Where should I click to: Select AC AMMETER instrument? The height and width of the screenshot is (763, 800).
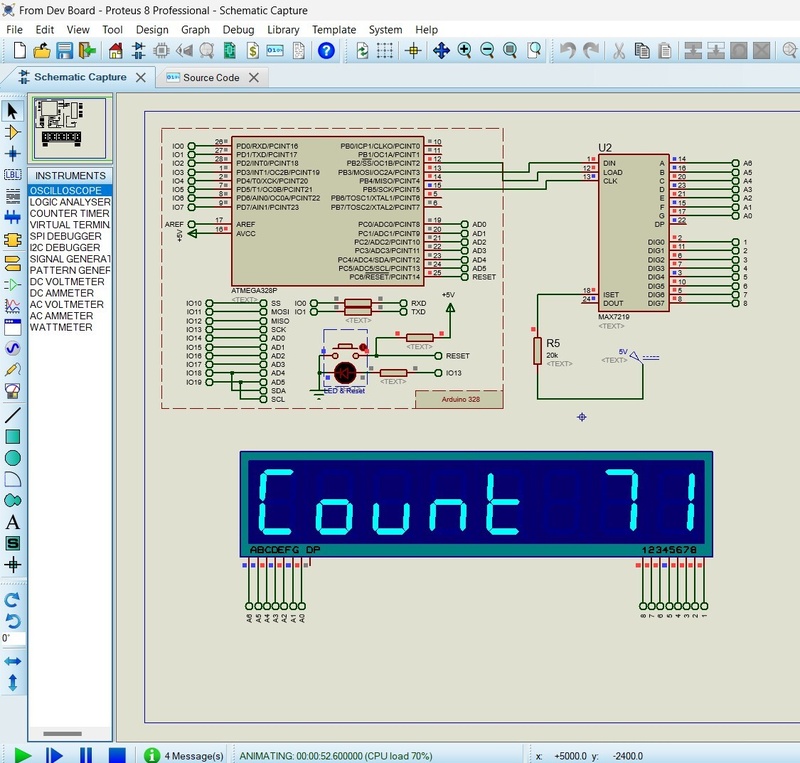(70, 316)
